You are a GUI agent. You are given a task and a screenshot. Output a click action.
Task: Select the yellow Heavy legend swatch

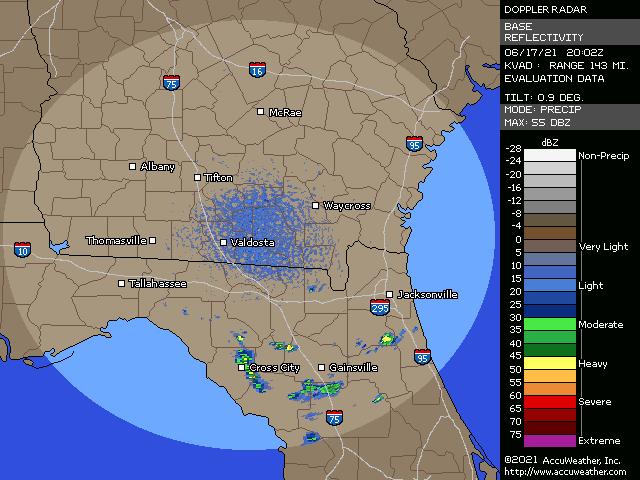pos(540,363)
